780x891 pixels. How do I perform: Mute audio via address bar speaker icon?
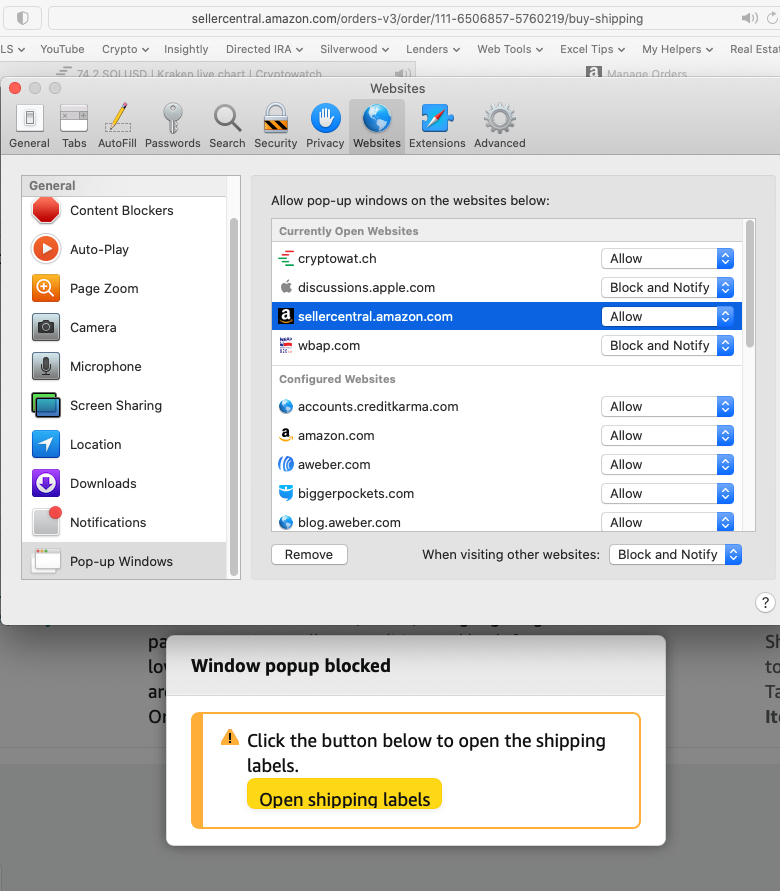click(x=749, y=18)
